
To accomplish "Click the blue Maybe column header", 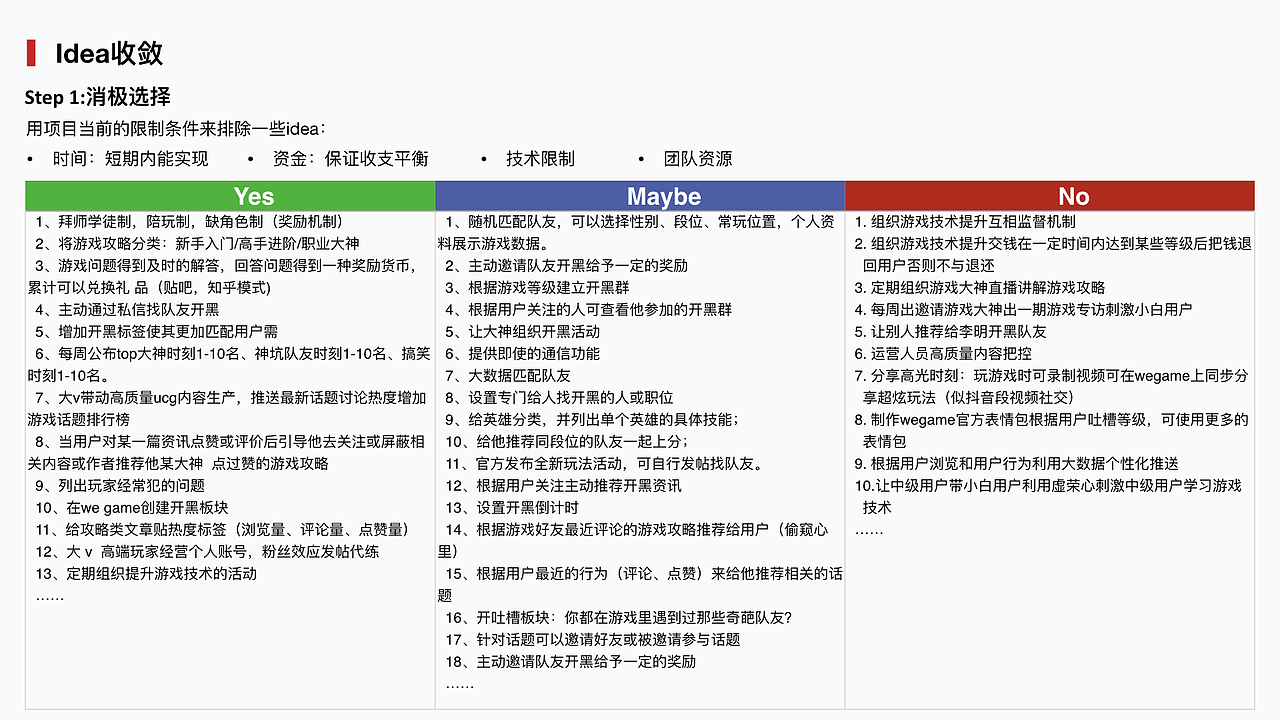I will point(640,196).
